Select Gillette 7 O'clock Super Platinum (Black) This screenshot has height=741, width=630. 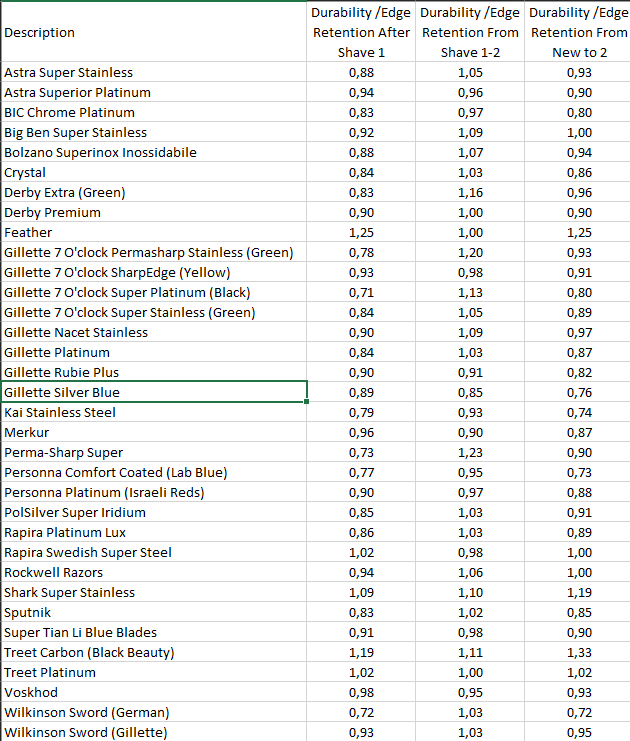point(154,293)
